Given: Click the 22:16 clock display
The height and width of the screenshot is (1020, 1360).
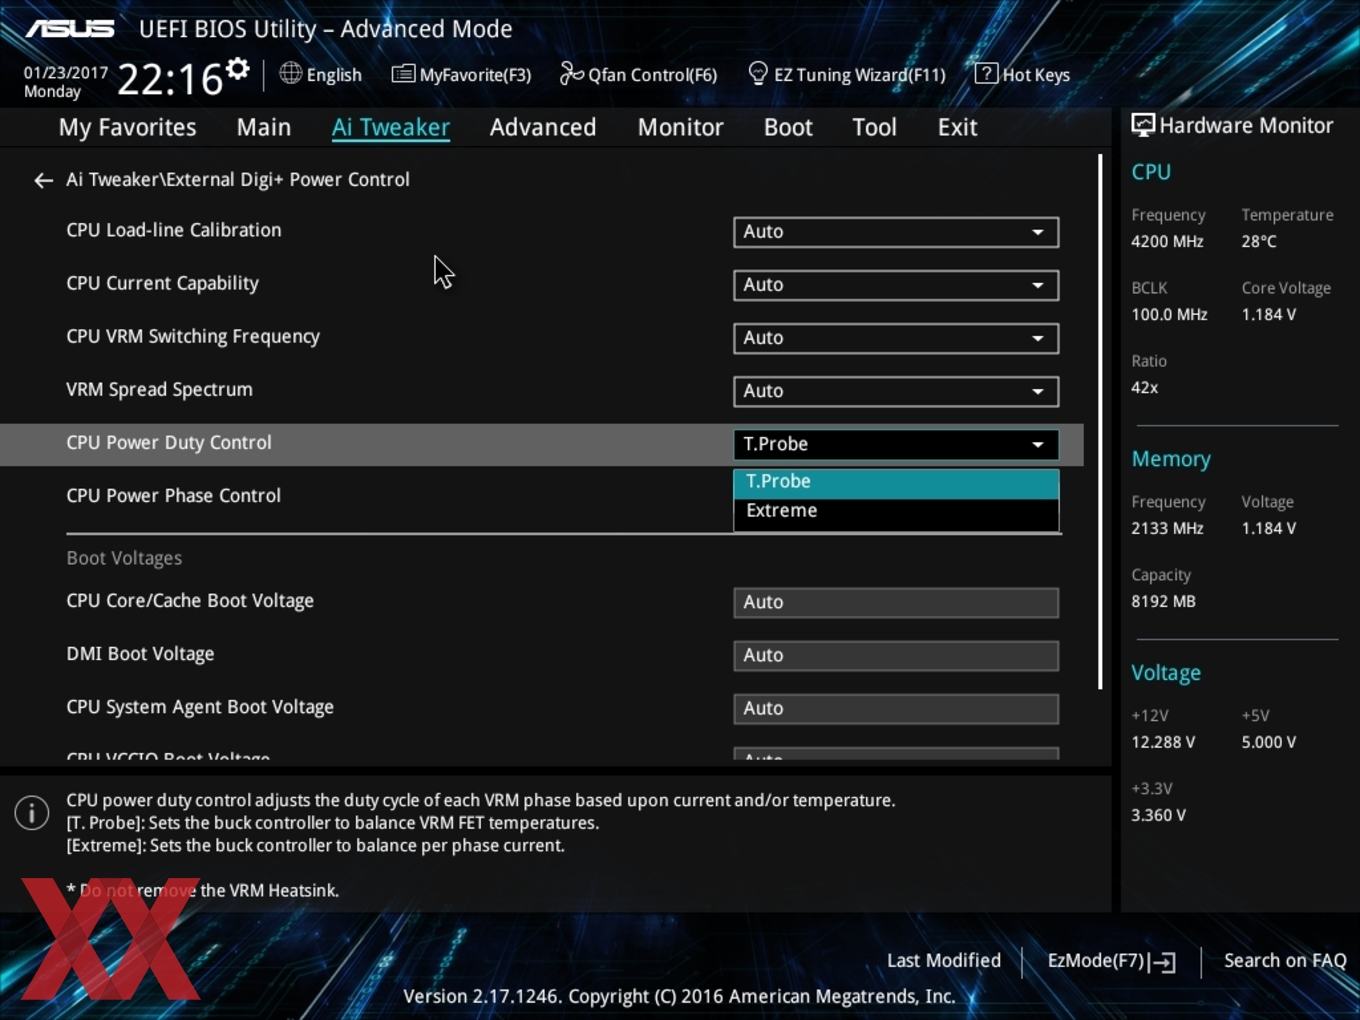Looking at the screenshot, I should (x=170, y=79).
